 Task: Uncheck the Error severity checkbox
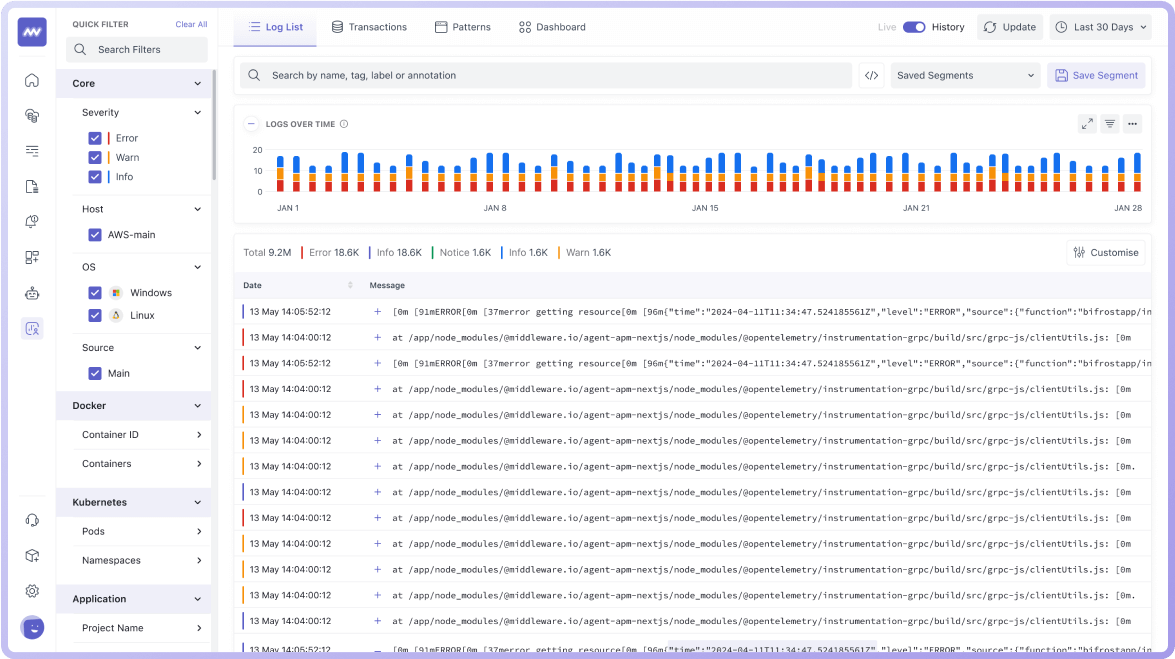95,138
